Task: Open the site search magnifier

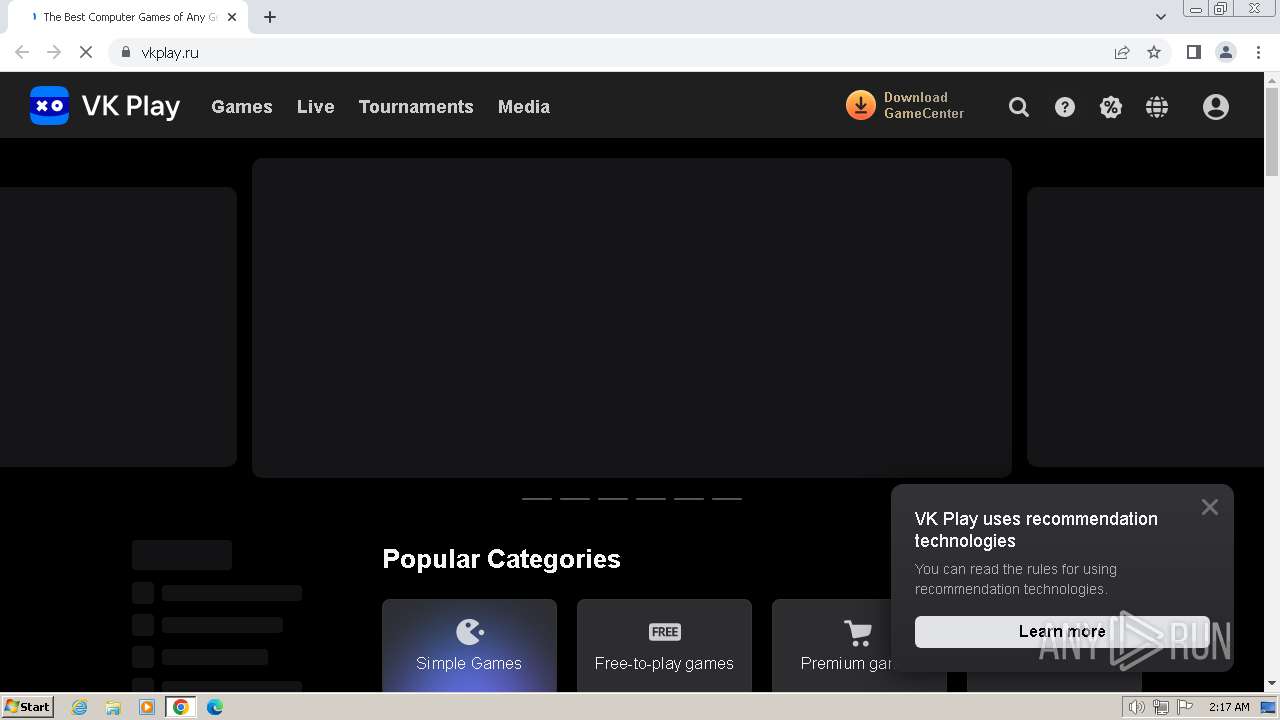Action: coord(1019,107)
